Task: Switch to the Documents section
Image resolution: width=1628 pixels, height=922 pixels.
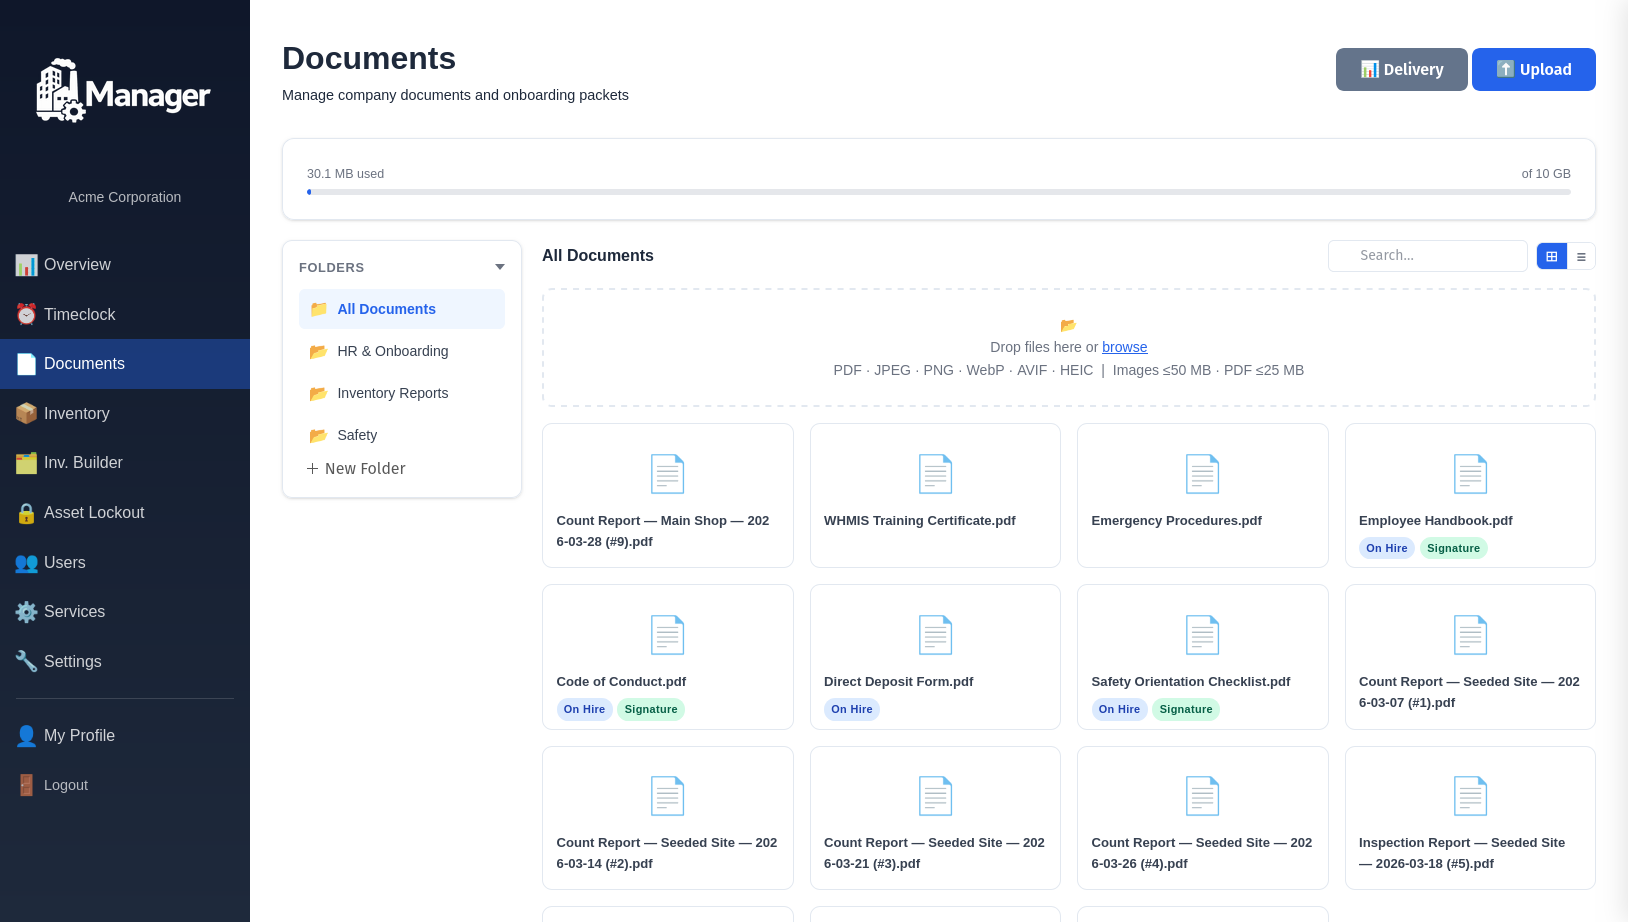Action: coord(83,363)
